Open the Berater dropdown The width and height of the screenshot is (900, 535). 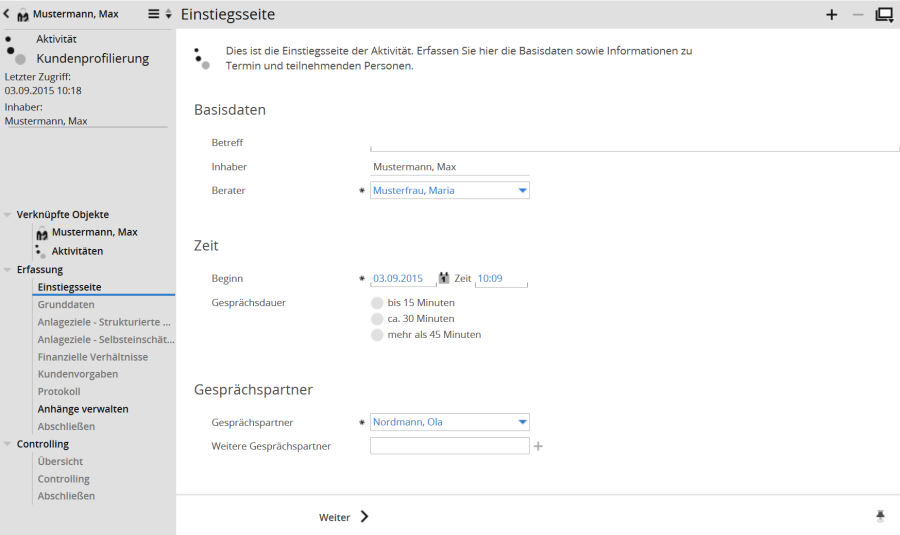(x=522, y=191)
